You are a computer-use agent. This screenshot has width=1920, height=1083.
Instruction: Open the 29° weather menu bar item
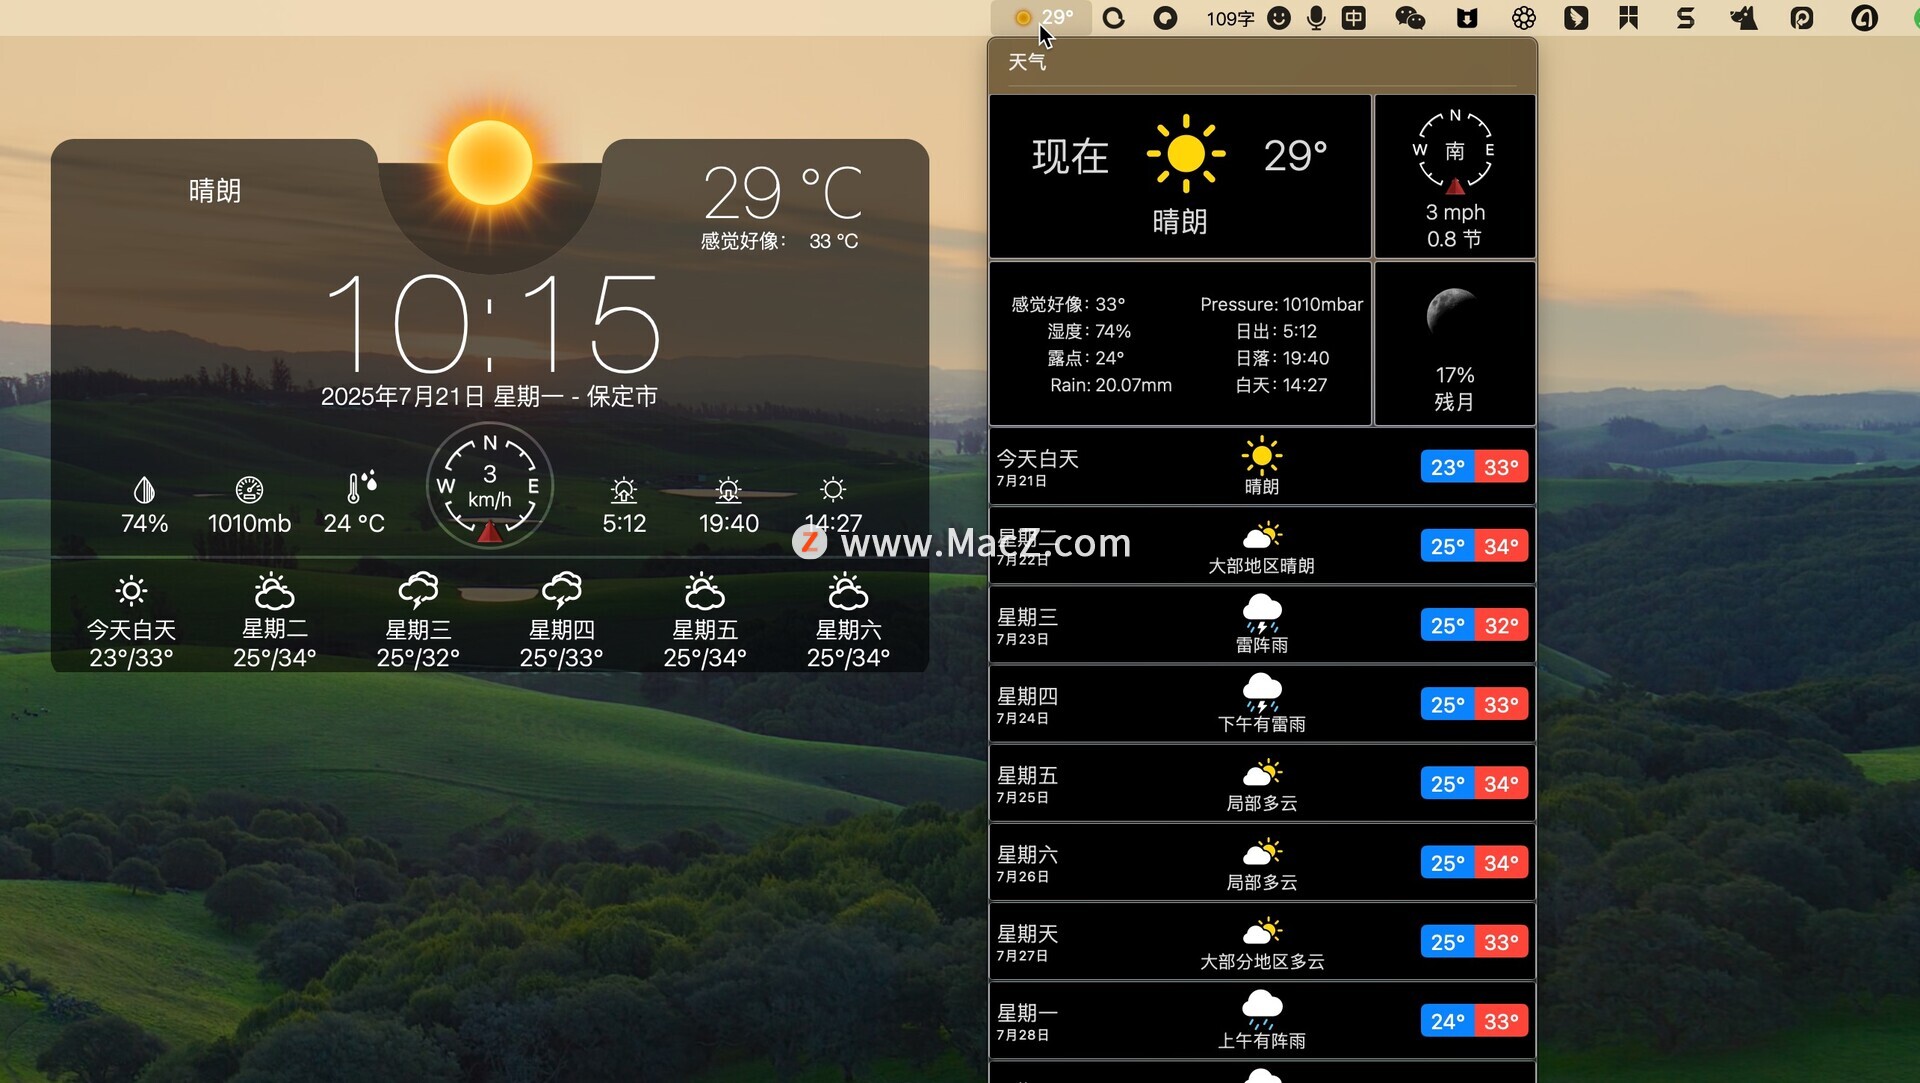click(1043, 17)
